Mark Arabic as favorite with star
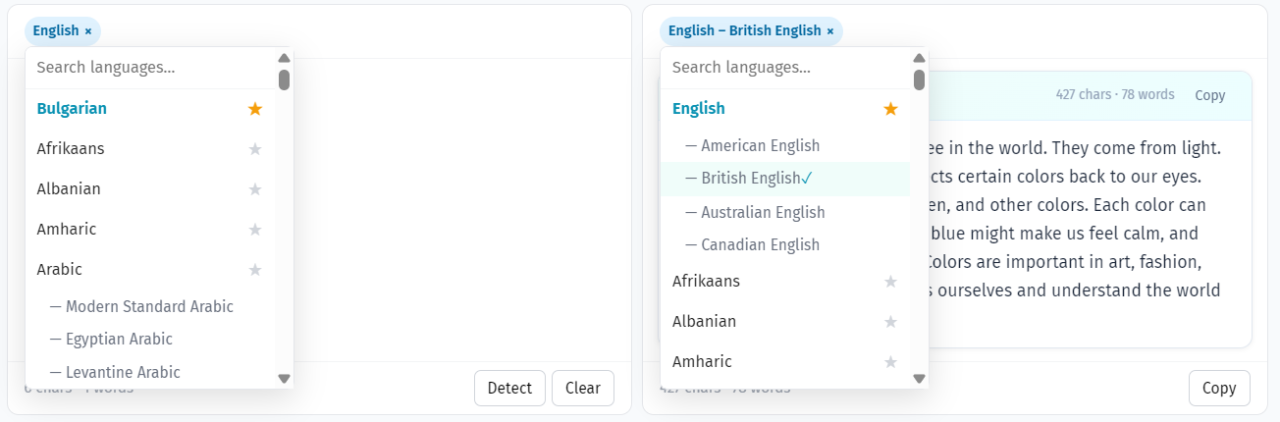The width and height of the screenshot is (1280, 422). (255, 270)
